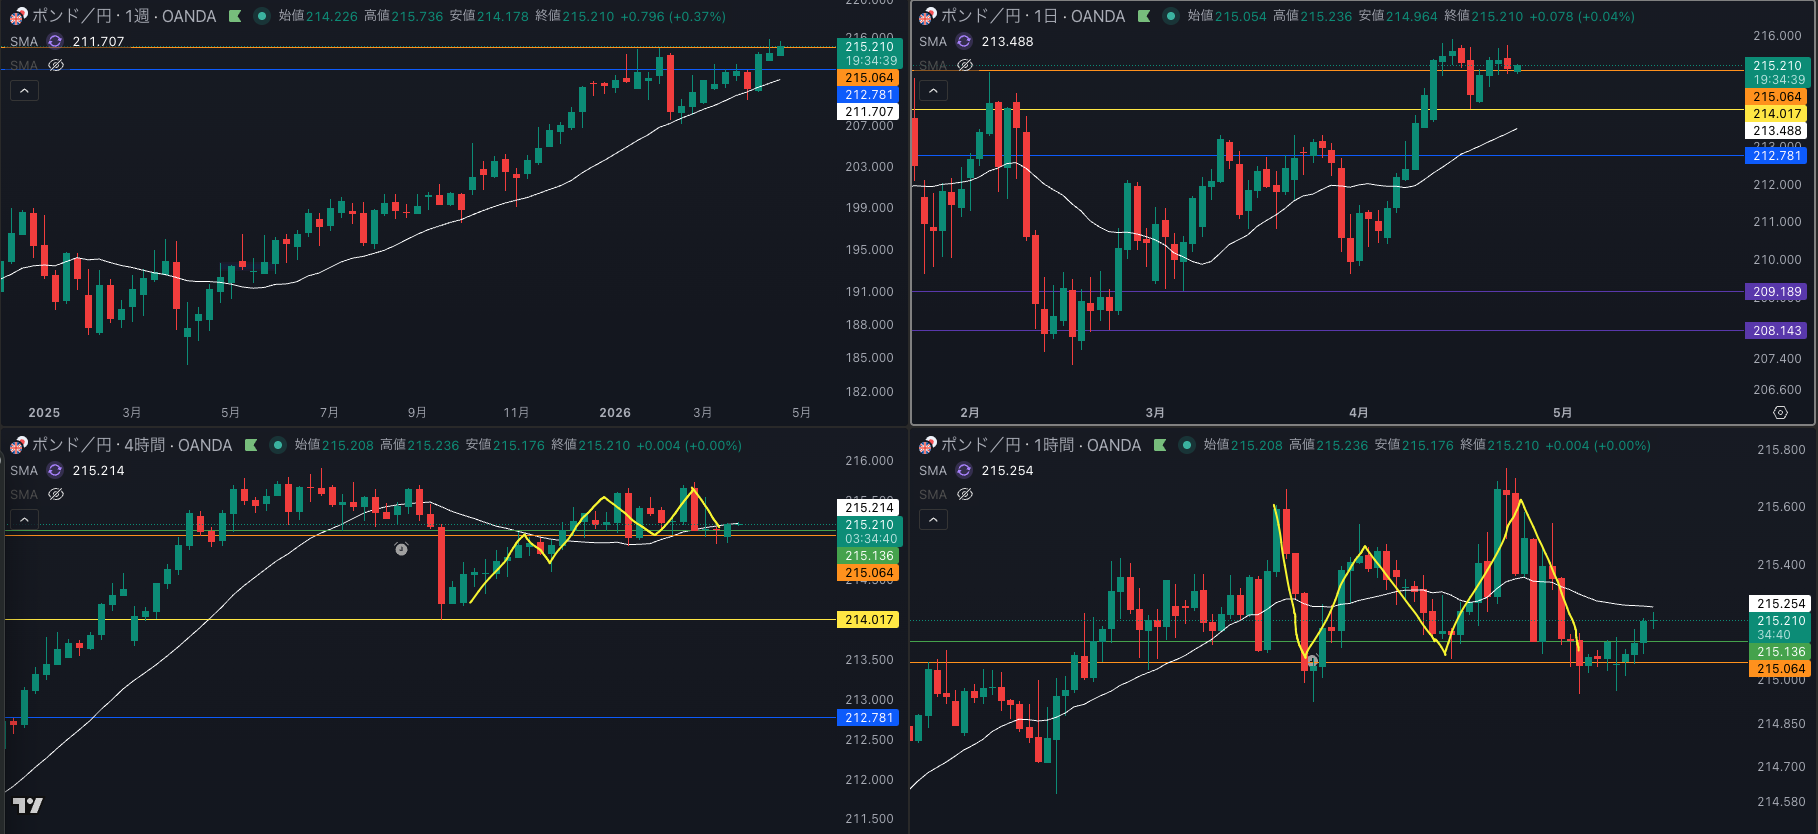Collapse the indicator legend in the 4時間 chart

[x=24, y=520]
